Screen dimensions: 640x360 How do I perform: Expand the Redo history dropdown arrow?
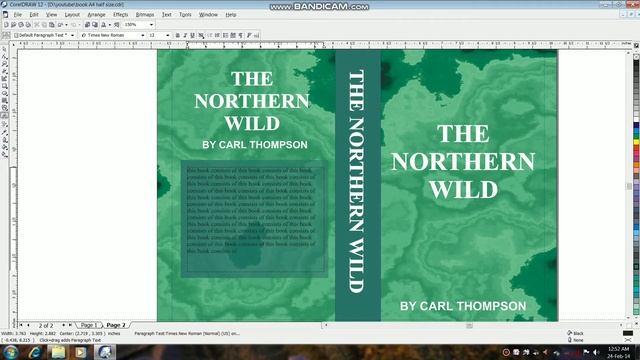click(80, 24)
